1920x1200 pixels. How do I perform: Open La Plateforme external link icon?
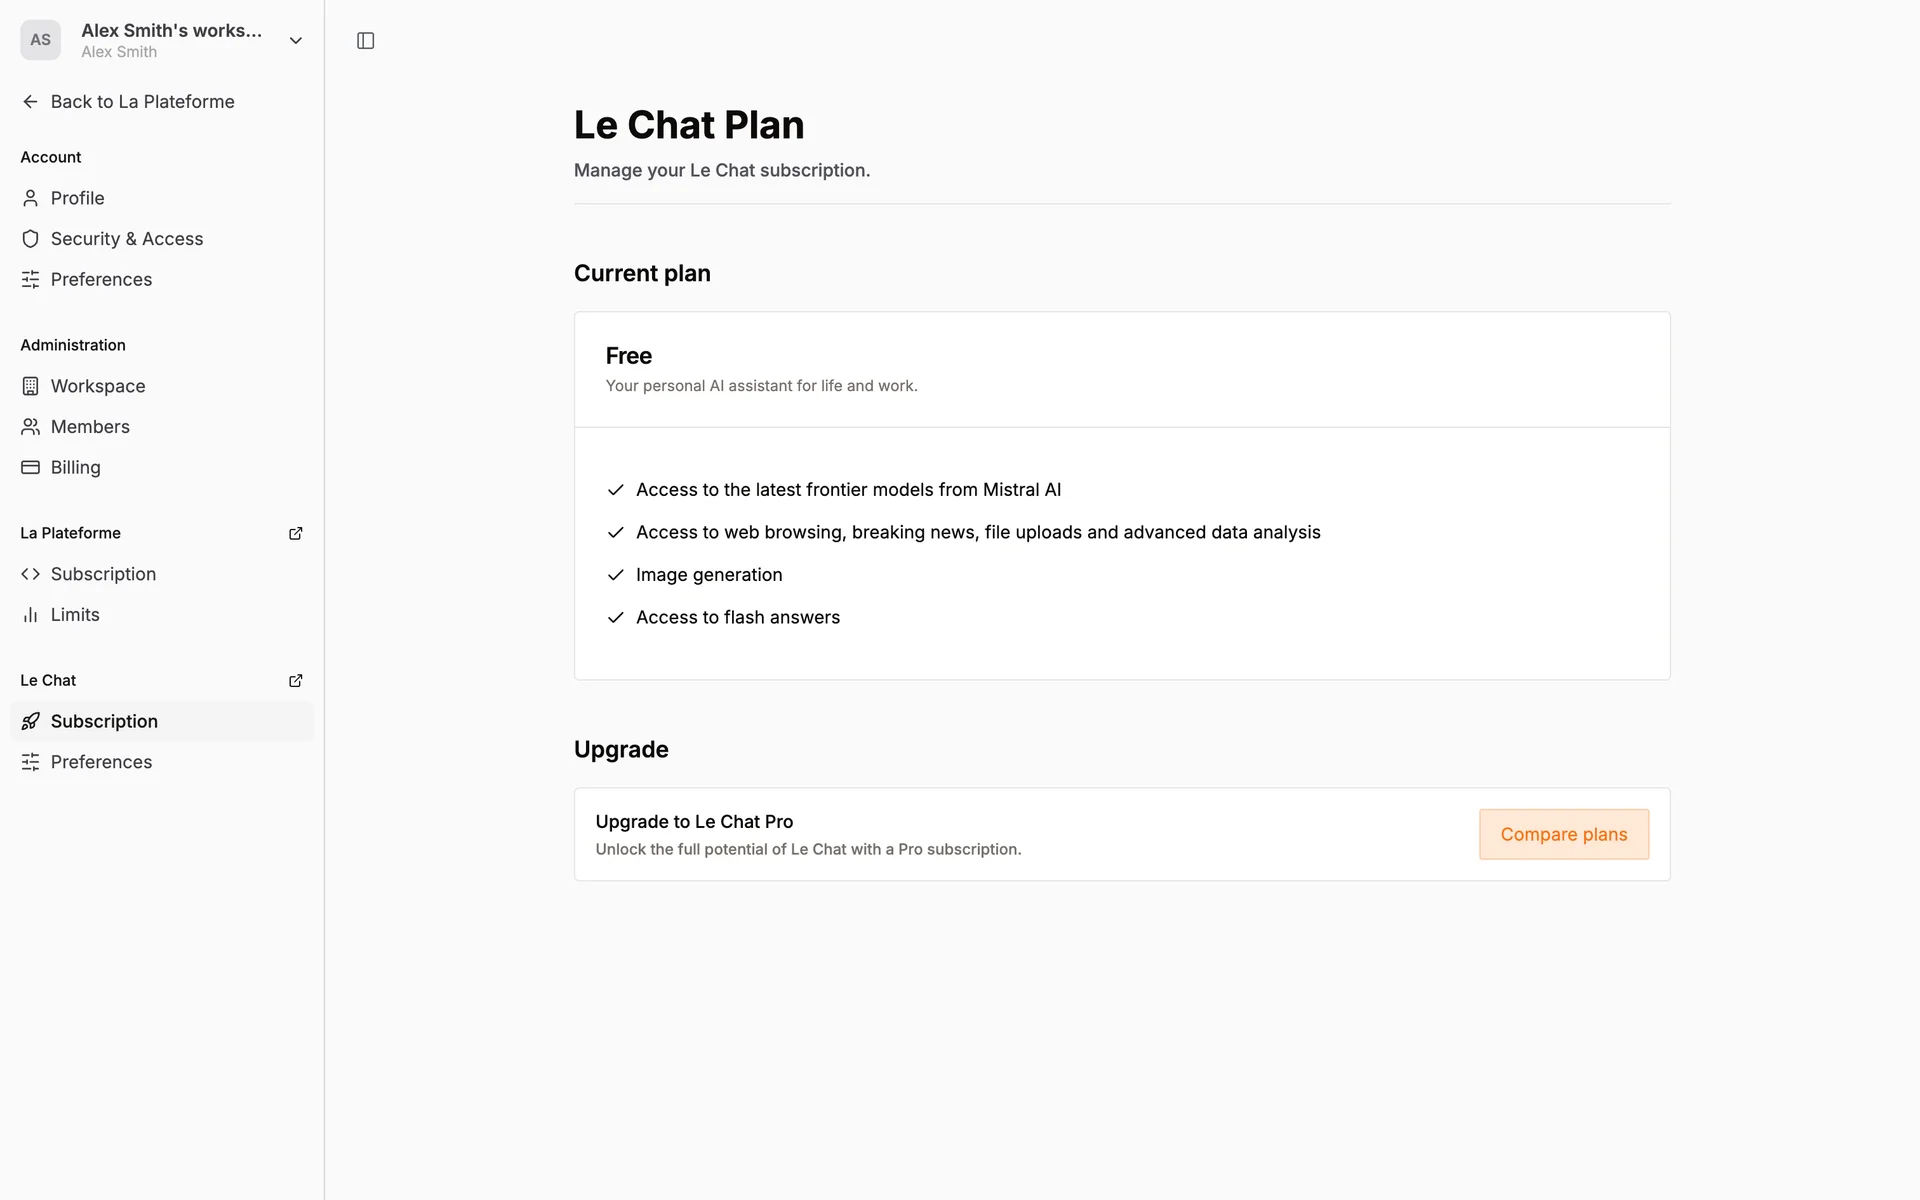click(295, 534)
